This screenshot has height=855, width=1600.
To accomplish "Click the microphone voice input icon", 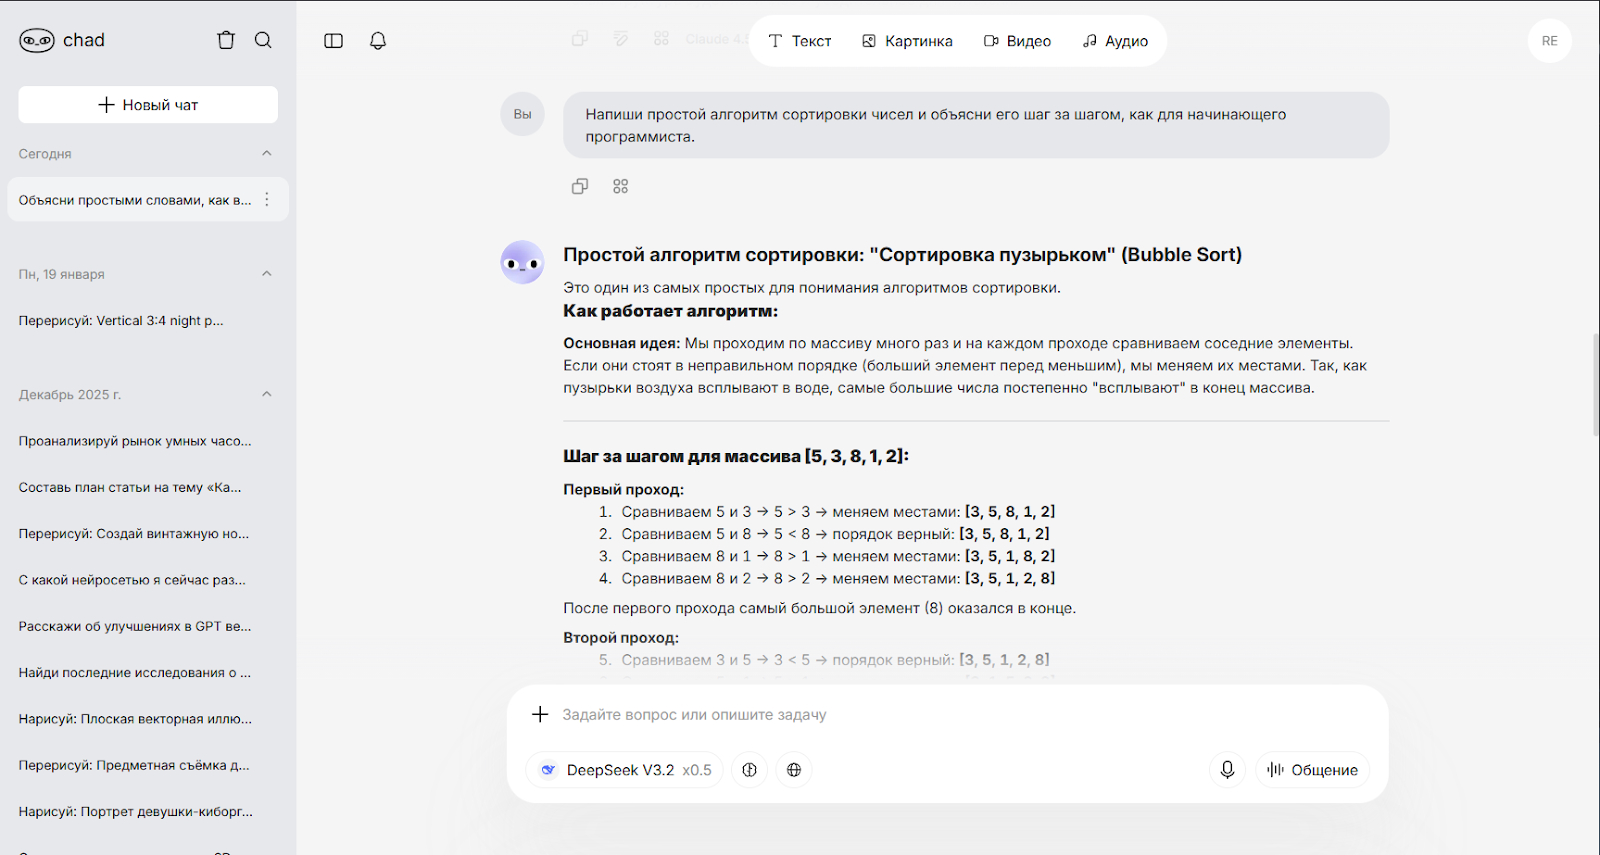I will pyautogui.click(x=1227, y=769).
